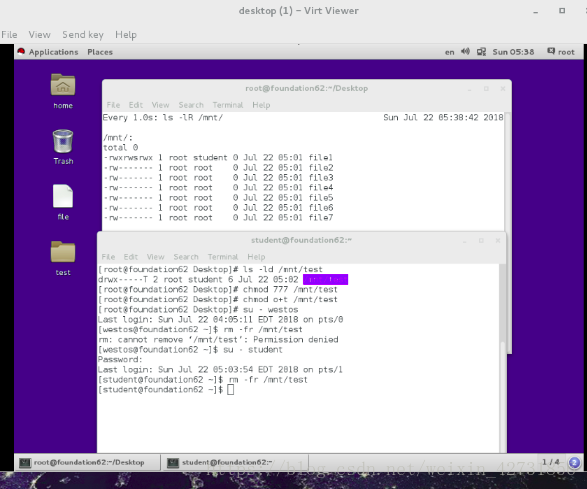Minimize the Virt Viewer window
587x489 pixels.
(x=536, y=11)
